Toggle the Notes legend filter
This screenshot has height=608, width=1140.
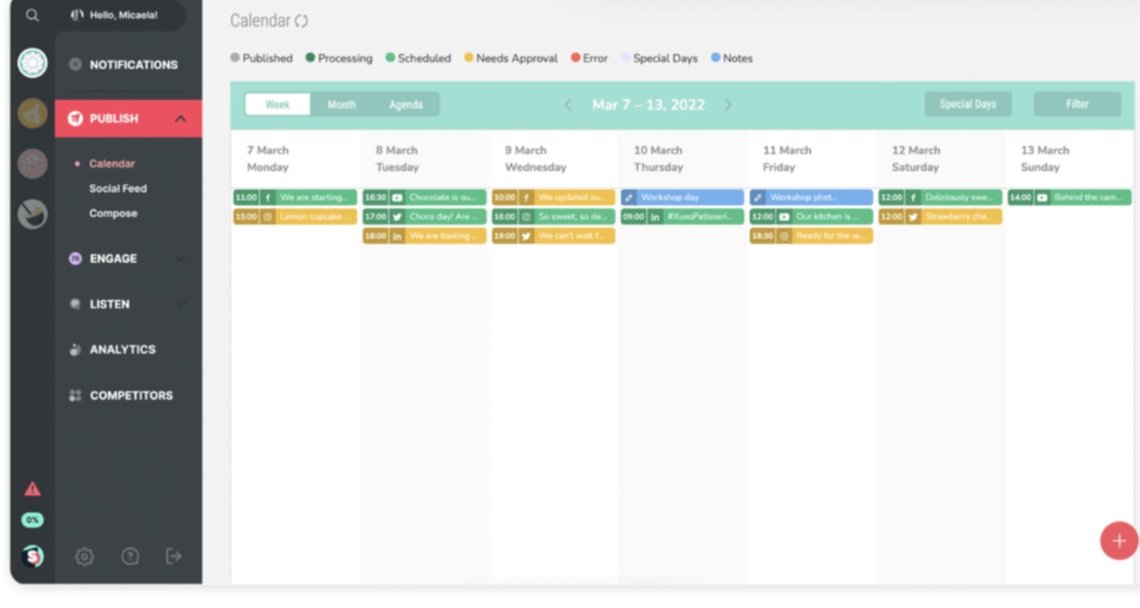tap(731, 58)
